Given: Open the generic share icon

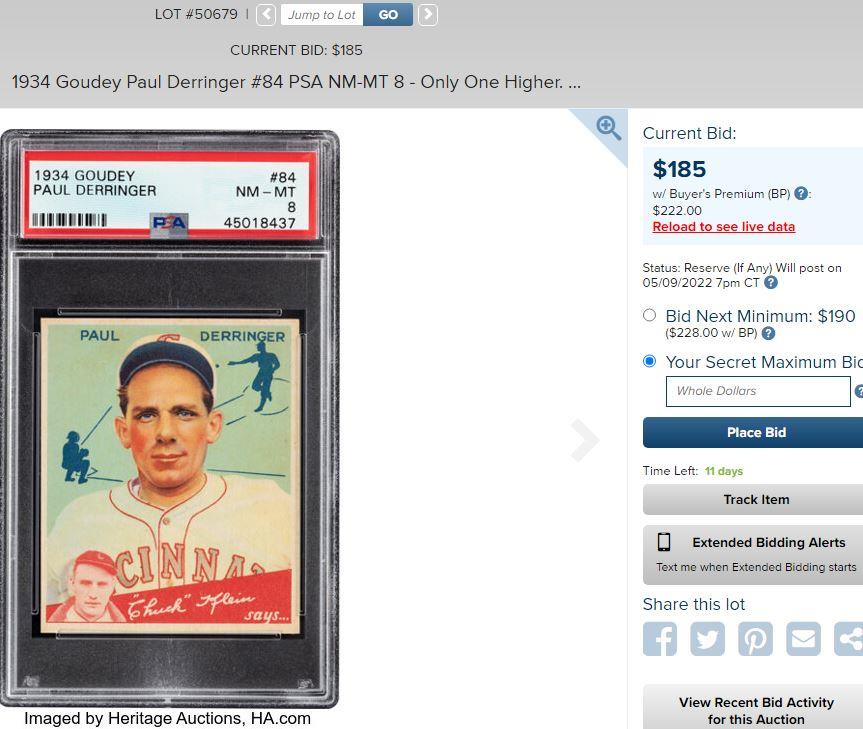Looking at the screenshot, I should coord(849,639).
